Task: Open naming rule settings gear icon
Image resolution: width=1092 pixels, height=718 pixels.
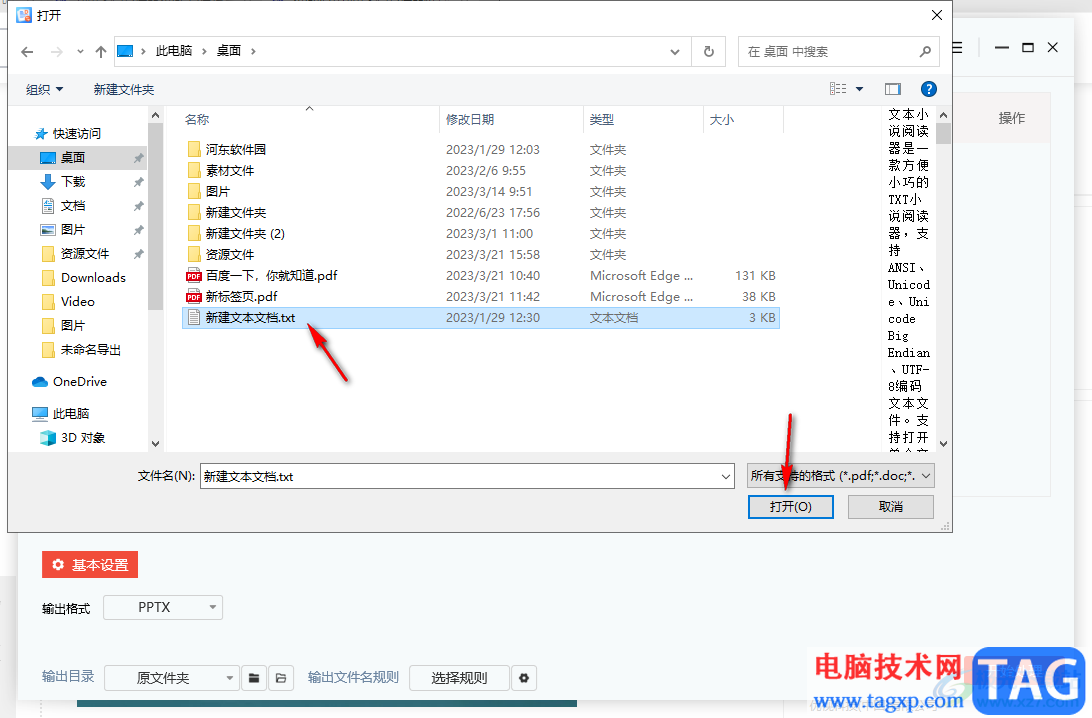Action: click(524, 678)
